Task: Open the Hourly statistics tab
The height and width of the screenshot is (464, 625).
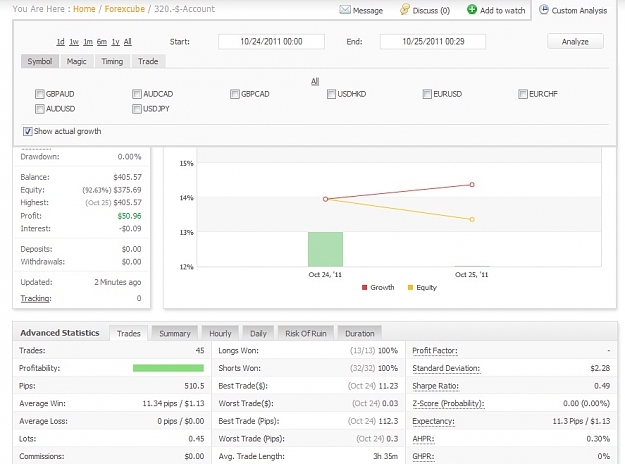Action: click(220, 333)
